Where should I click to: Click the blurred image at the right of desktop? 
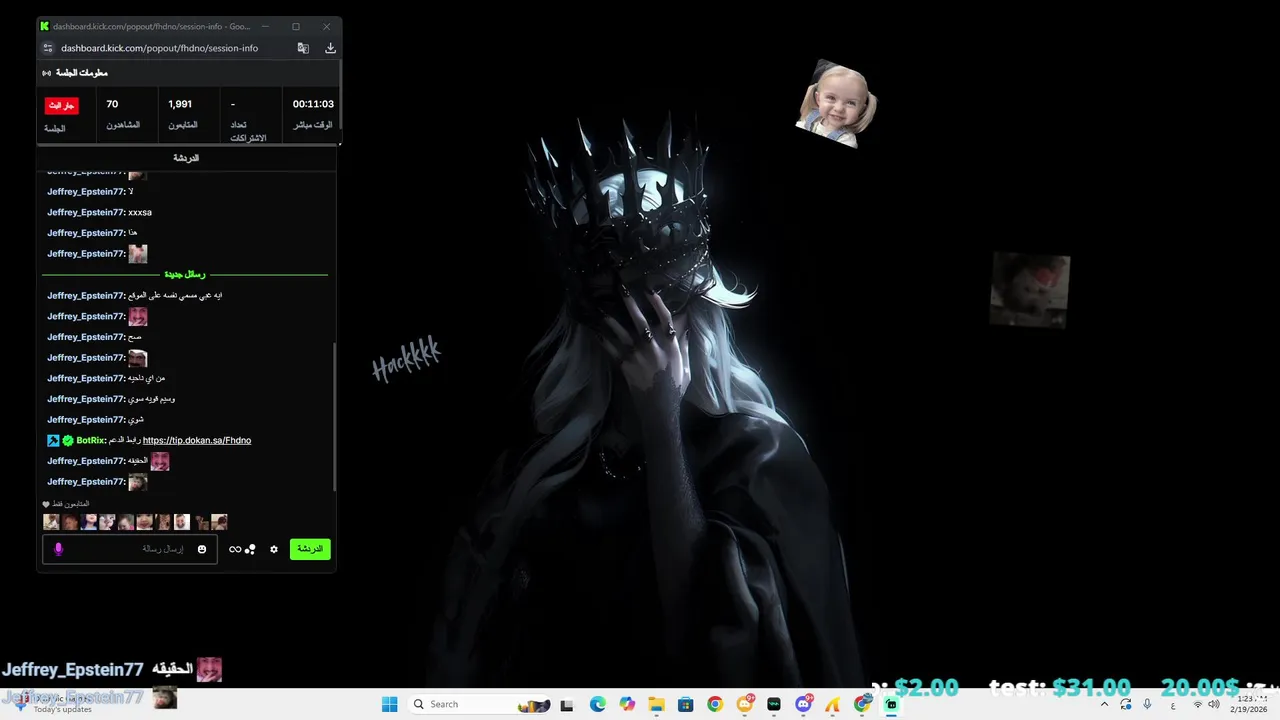(1030, 290)
